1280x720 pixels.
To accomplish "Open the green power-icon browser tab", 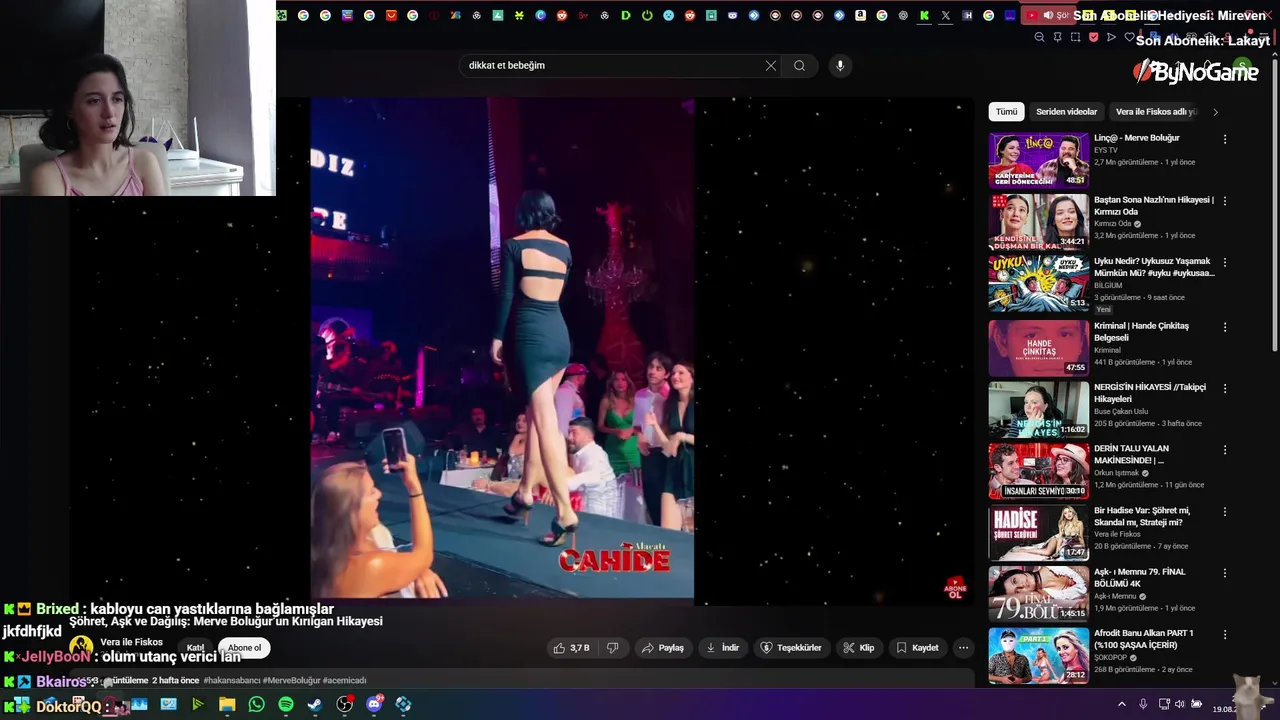I will click(647, 15).
